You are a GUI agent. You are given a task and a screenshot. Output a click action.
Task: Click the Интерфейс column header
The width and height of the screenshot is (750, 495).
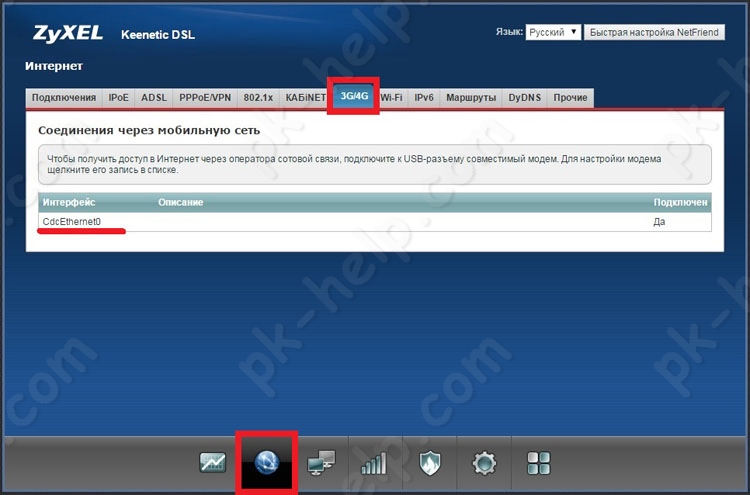69,202
